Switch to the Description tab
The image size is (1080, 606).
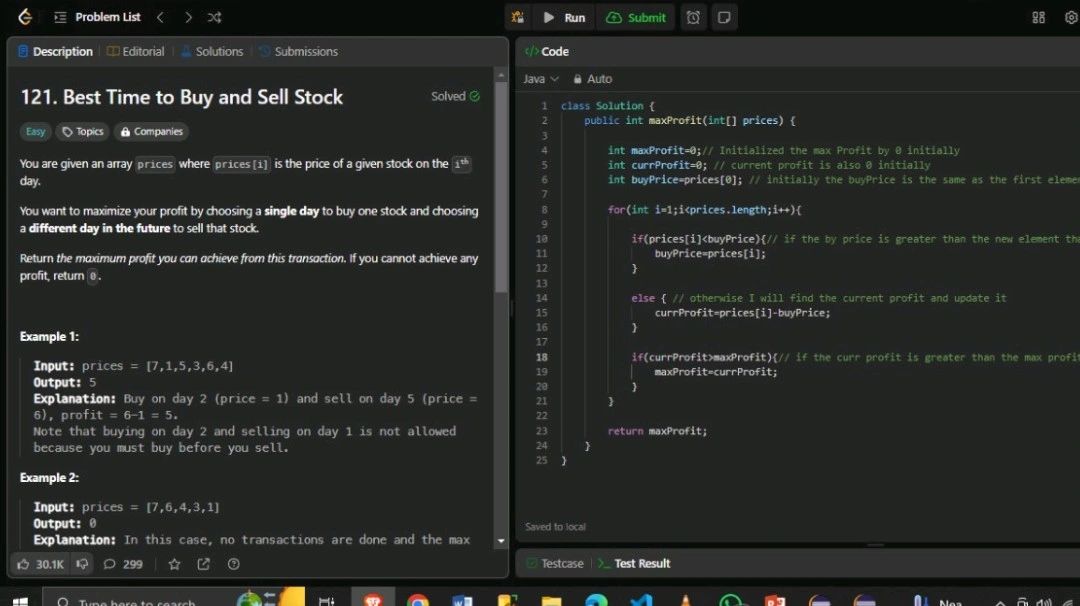tap(55, 52)
